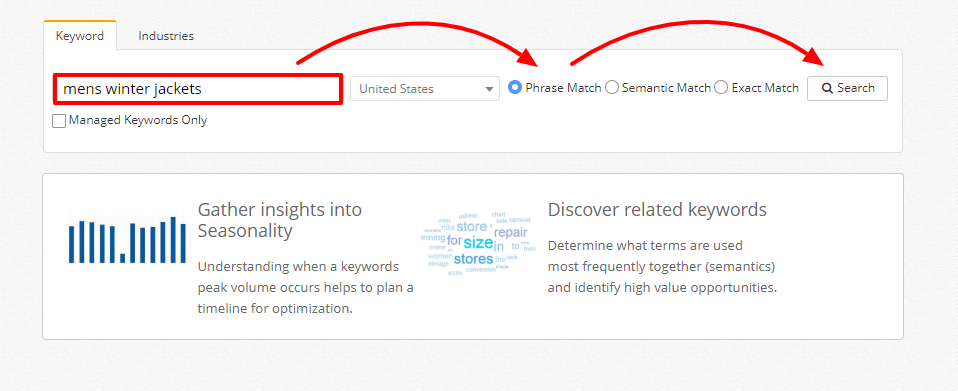Image resolution: width=958 pixels, height=391 pixels.
Task: Click the 'size' word in the cloud
Action: [478, 243]
